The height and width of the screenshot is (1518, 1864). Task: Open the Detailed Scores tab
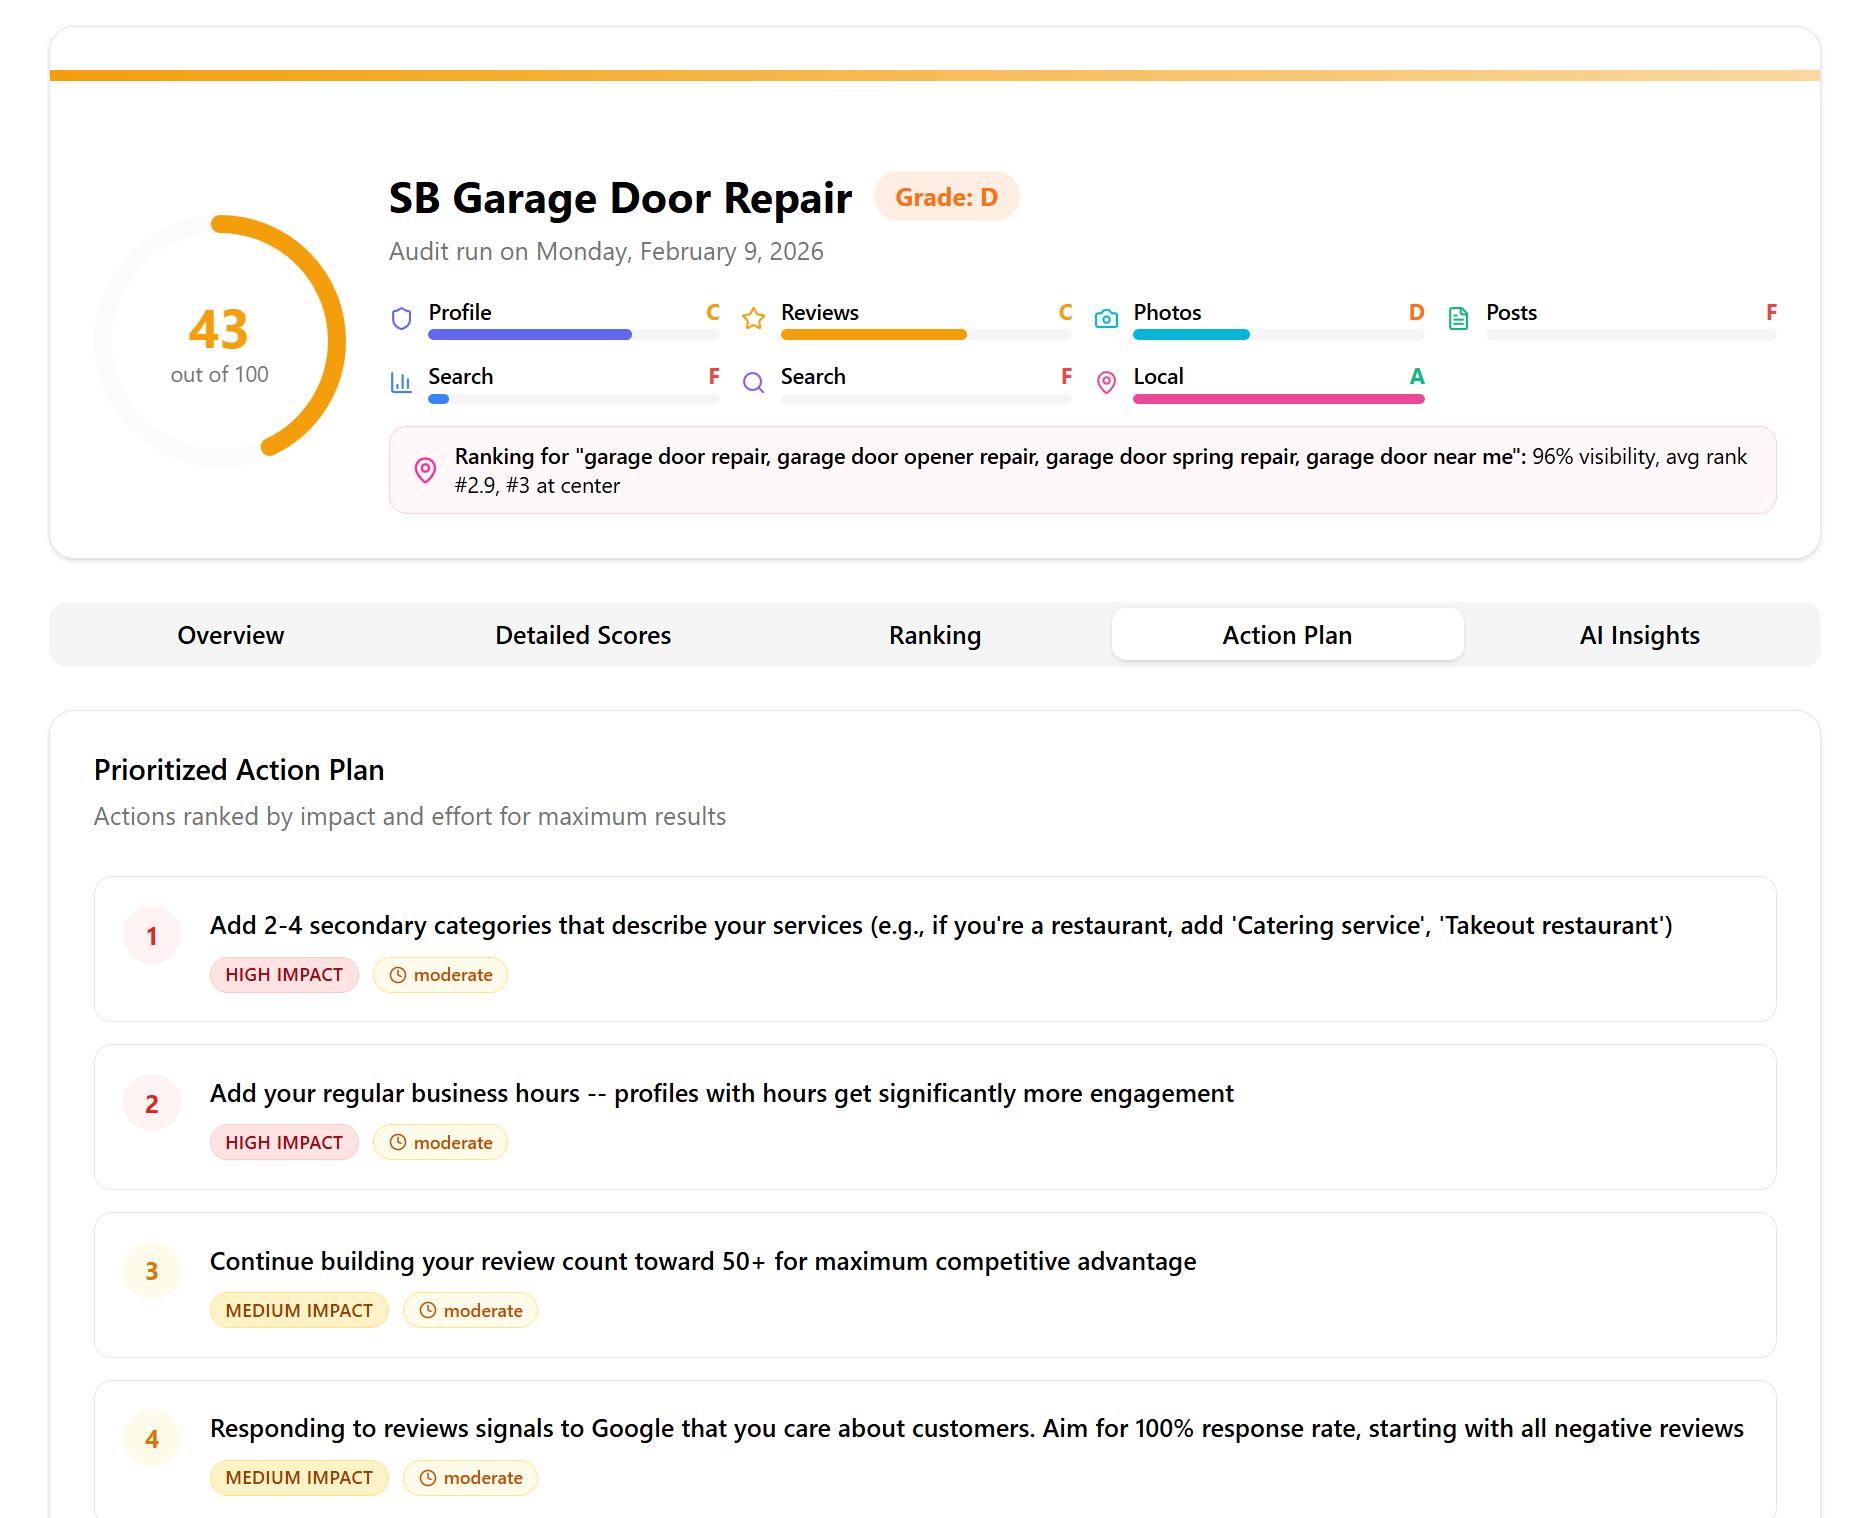coord(583,634)
